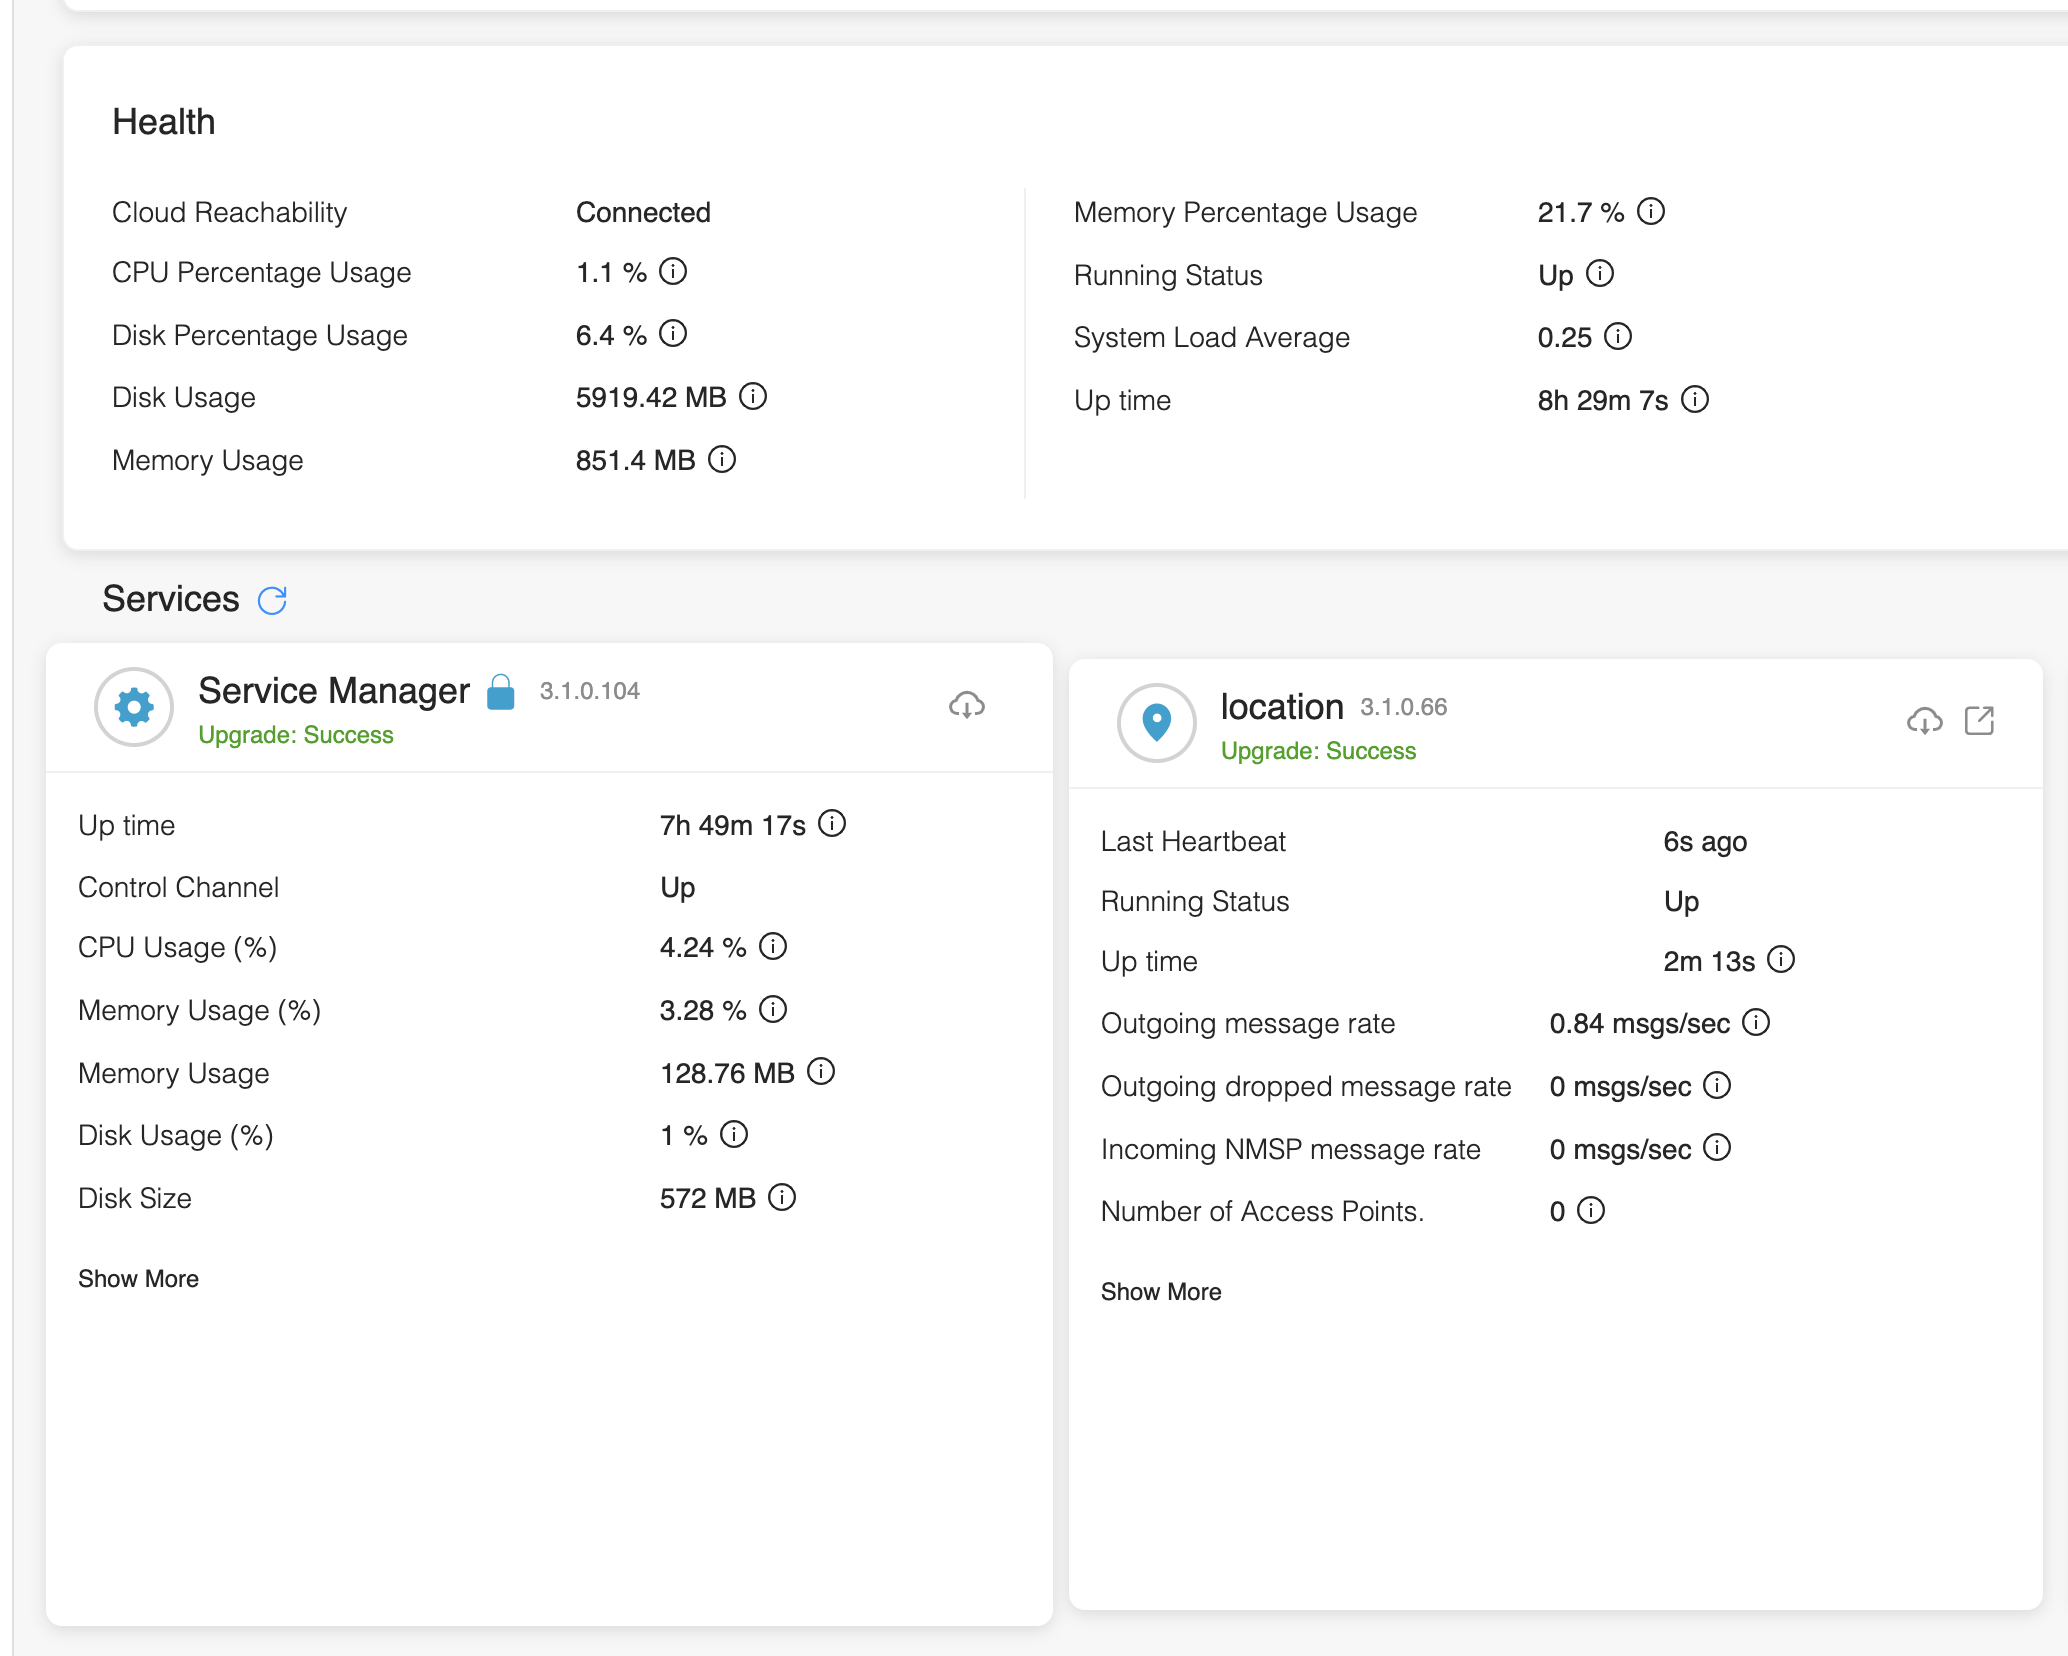Show info for CPU Percentage Usage

point(673,272)
